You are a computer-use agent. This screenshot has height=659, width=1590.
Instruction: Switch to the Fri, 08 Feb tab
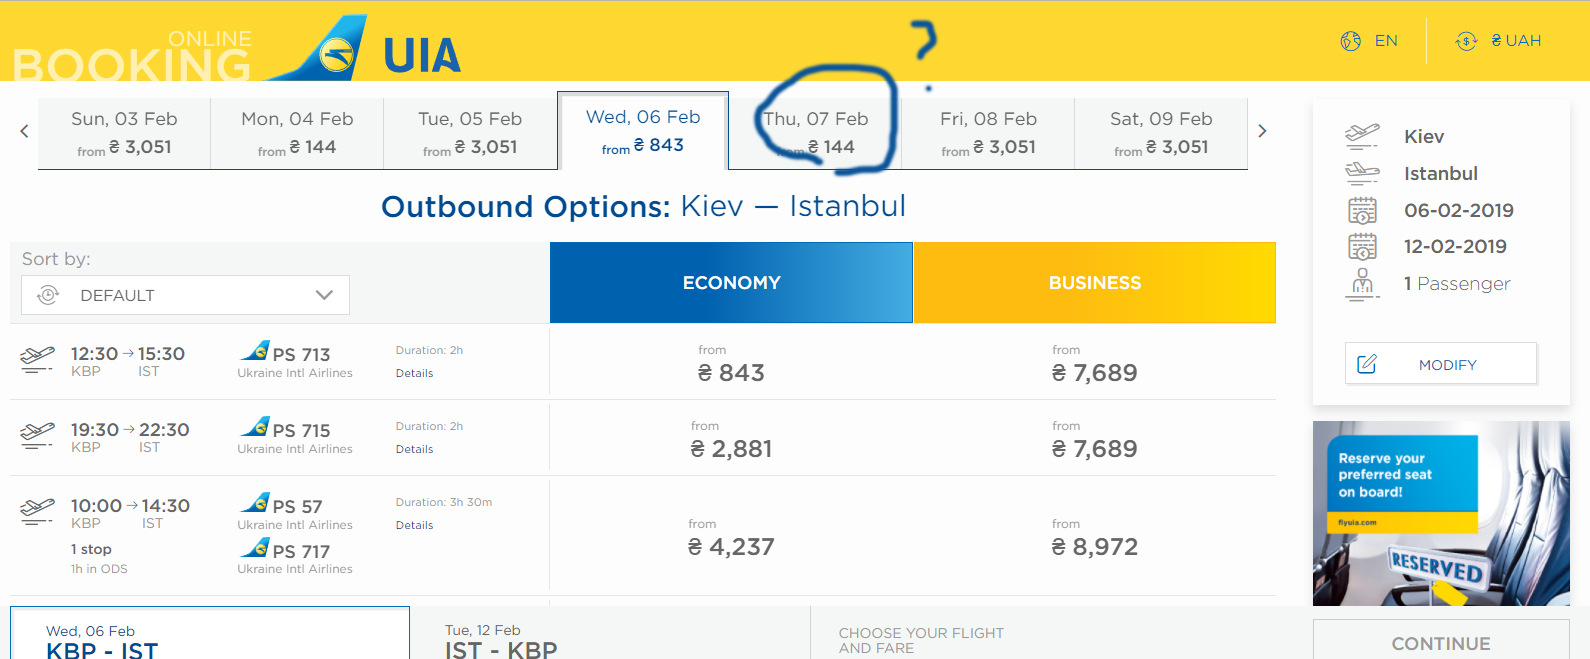click(988, 133)
